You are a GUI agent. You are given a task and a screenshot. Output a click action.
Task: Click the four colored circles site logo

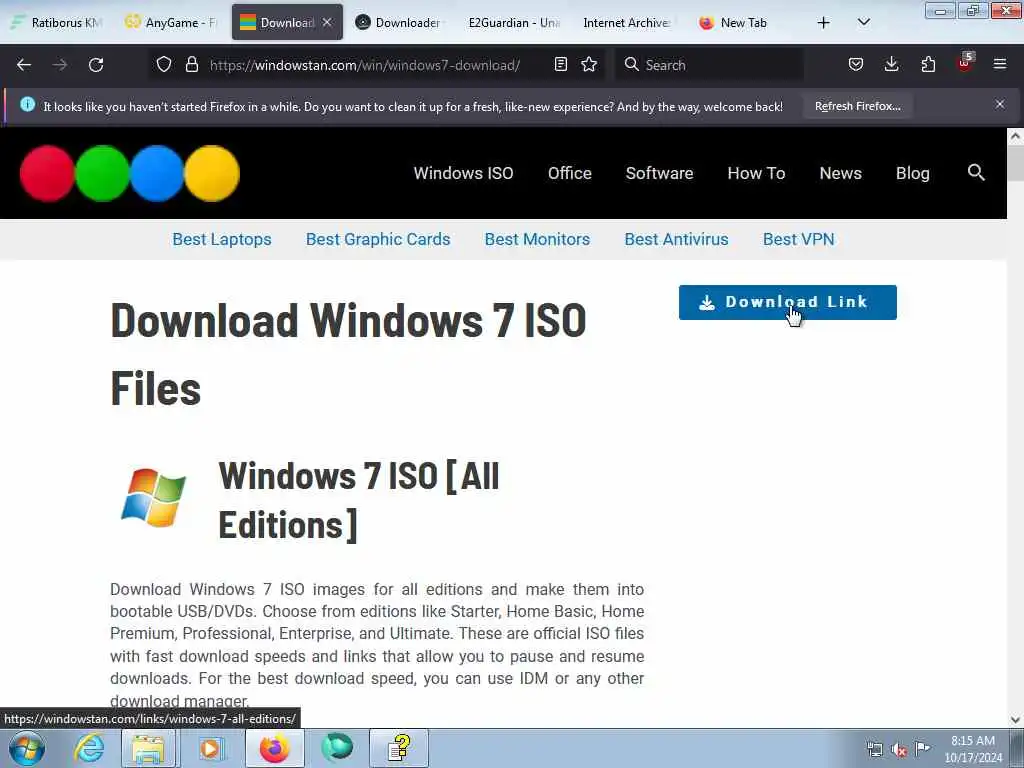click(x=130, y=173)
